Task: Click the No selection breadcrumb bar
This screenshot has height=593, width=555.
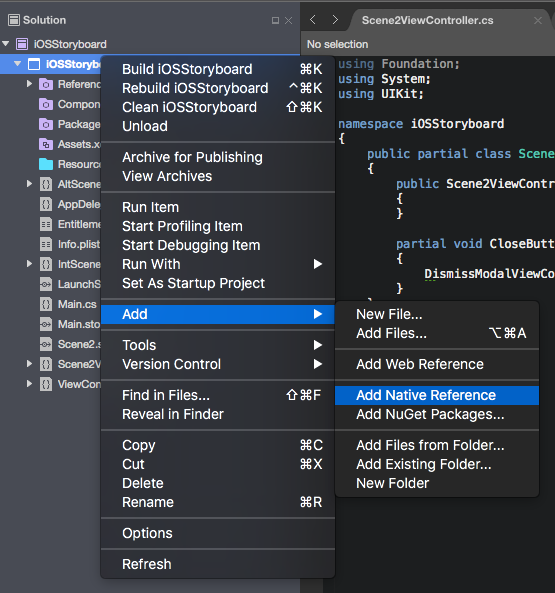Action: (428, 44)
